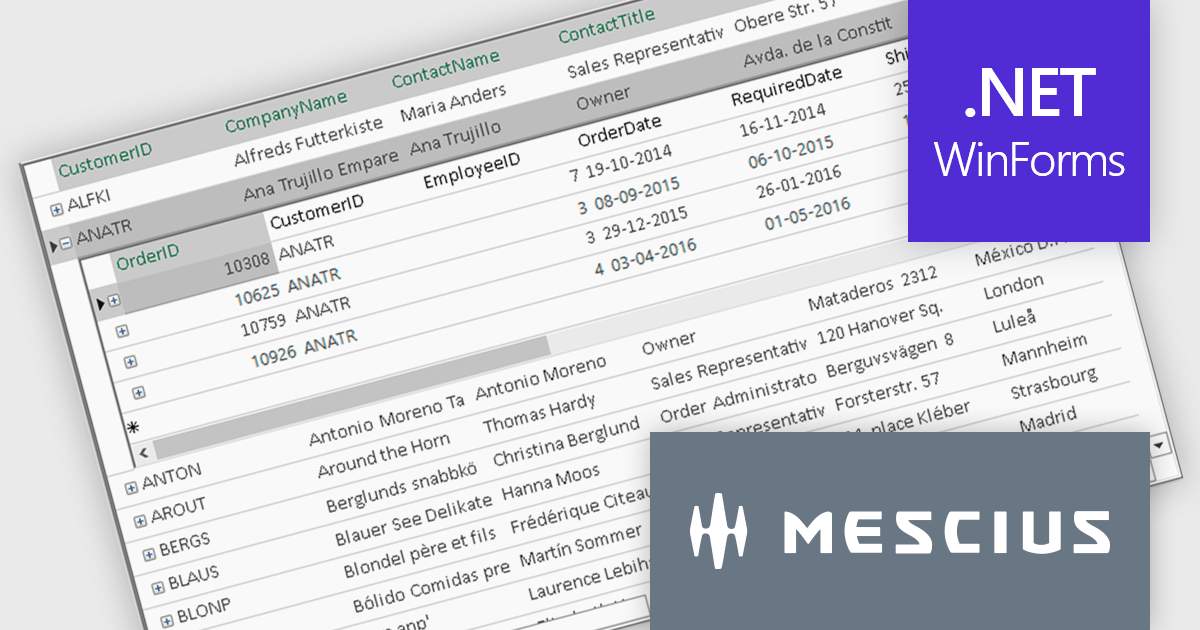
Task: Select the 03-04-2016 order date
Action: point(652,256)
